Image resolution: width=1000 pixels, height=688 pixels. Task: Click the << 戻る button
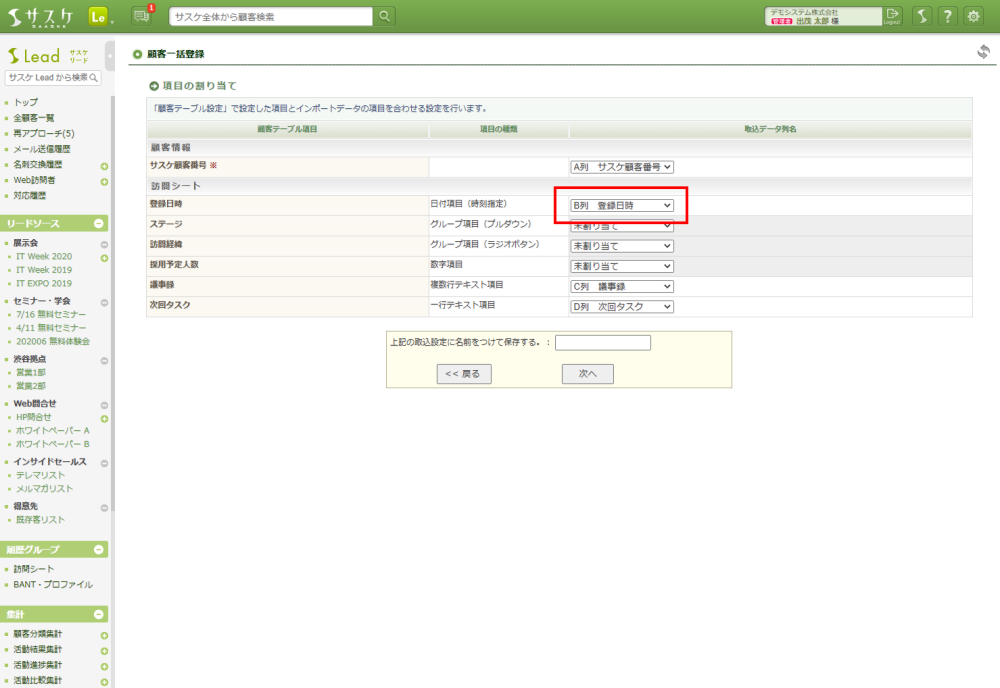463,374
